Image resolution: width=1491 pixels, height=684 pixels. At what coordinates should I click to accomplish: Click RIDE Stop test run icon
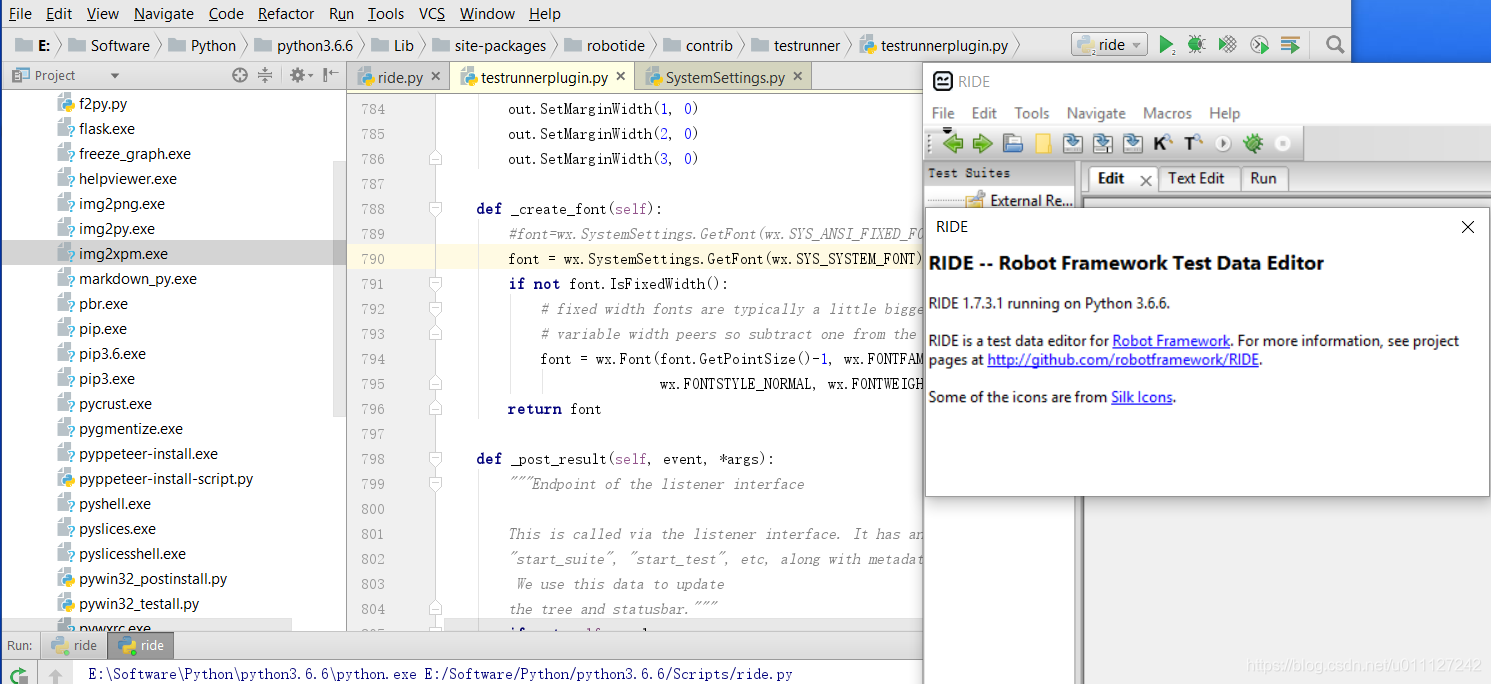pos(1282,143)
